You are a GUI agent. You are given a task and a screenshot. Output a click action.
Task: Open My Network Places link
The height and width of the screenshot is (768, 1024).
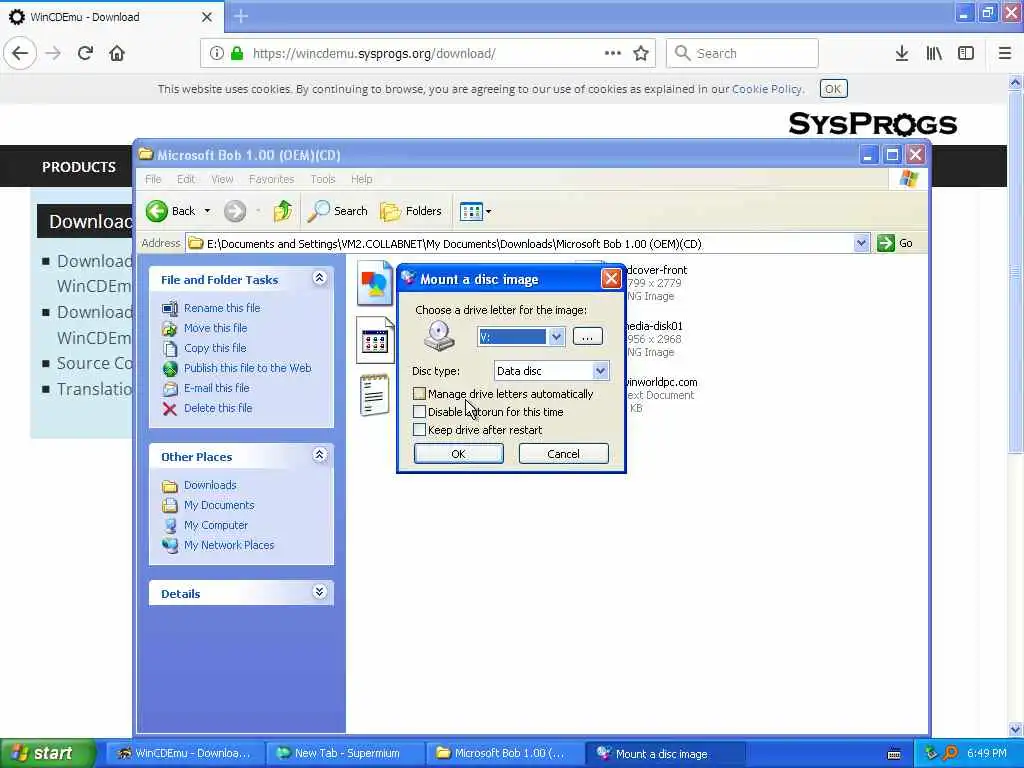click(x=229, y=545)
